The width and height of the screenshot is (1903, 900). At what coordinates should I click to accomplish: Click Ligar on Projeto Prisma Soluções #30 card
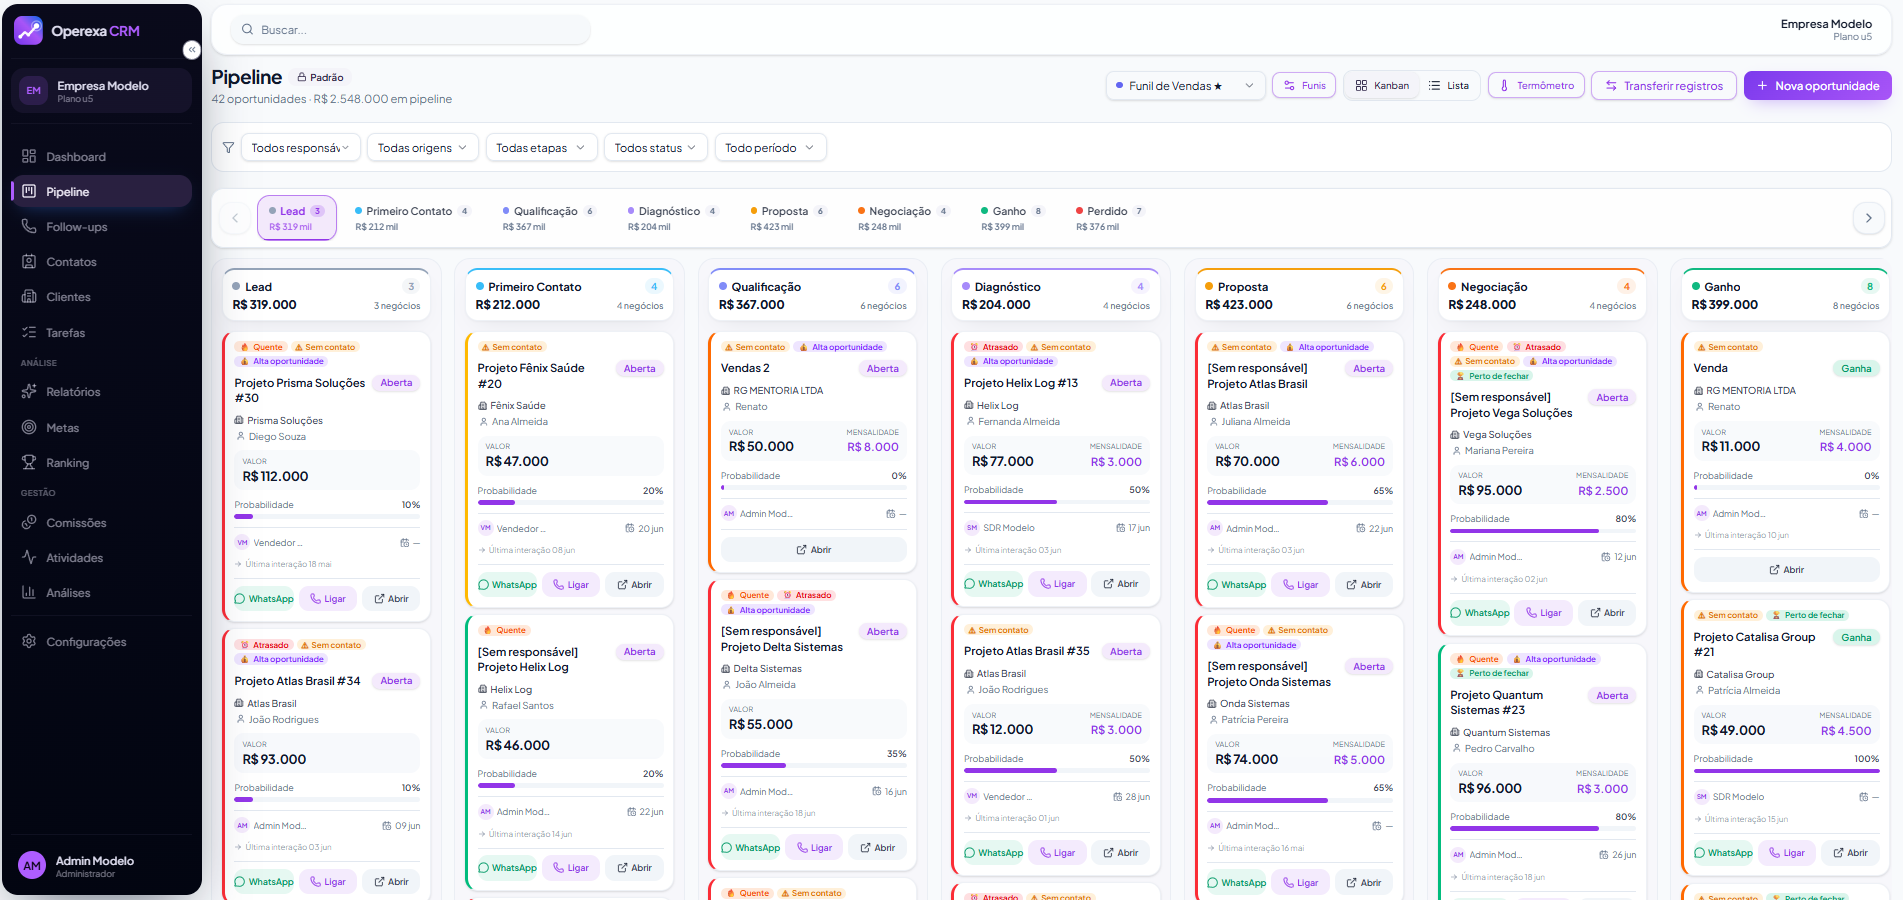point(328,599)
